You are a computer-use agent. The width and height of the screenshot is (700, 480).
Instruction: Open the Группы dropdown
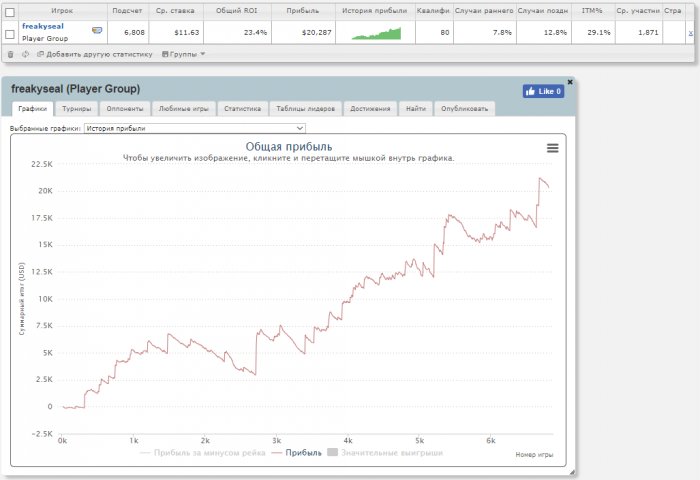(183, 54)
